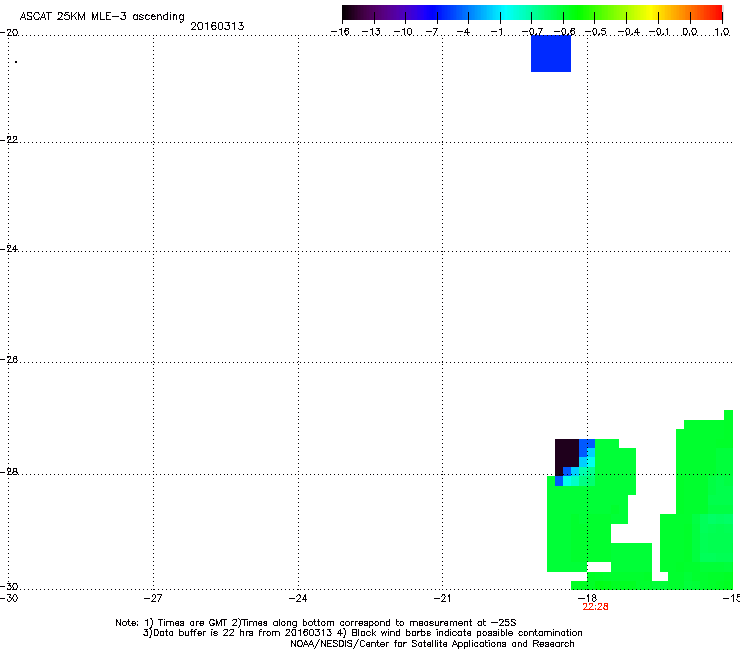The image size is (740, 650).
Task: Click the longitude axis label '-27'
Action: [x=153, y=598]
